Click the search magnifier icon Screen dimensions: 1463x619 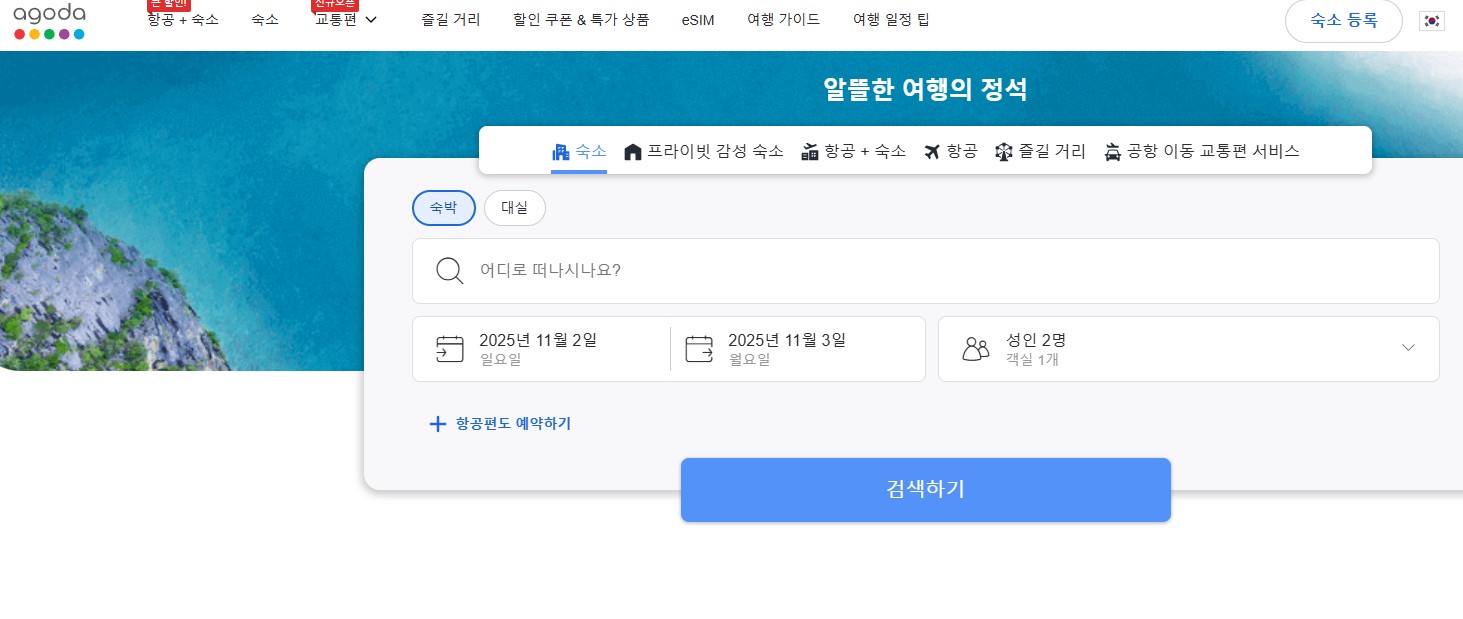coord(449,270)
